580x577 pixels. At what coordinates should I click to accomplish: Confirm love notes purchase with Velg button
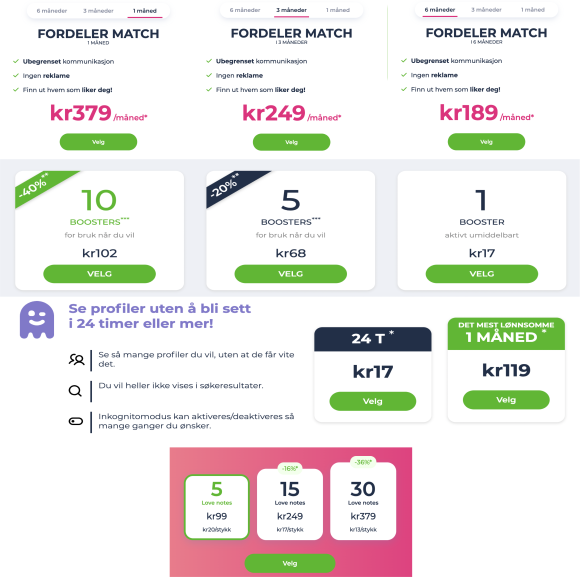tap(290, 563)
